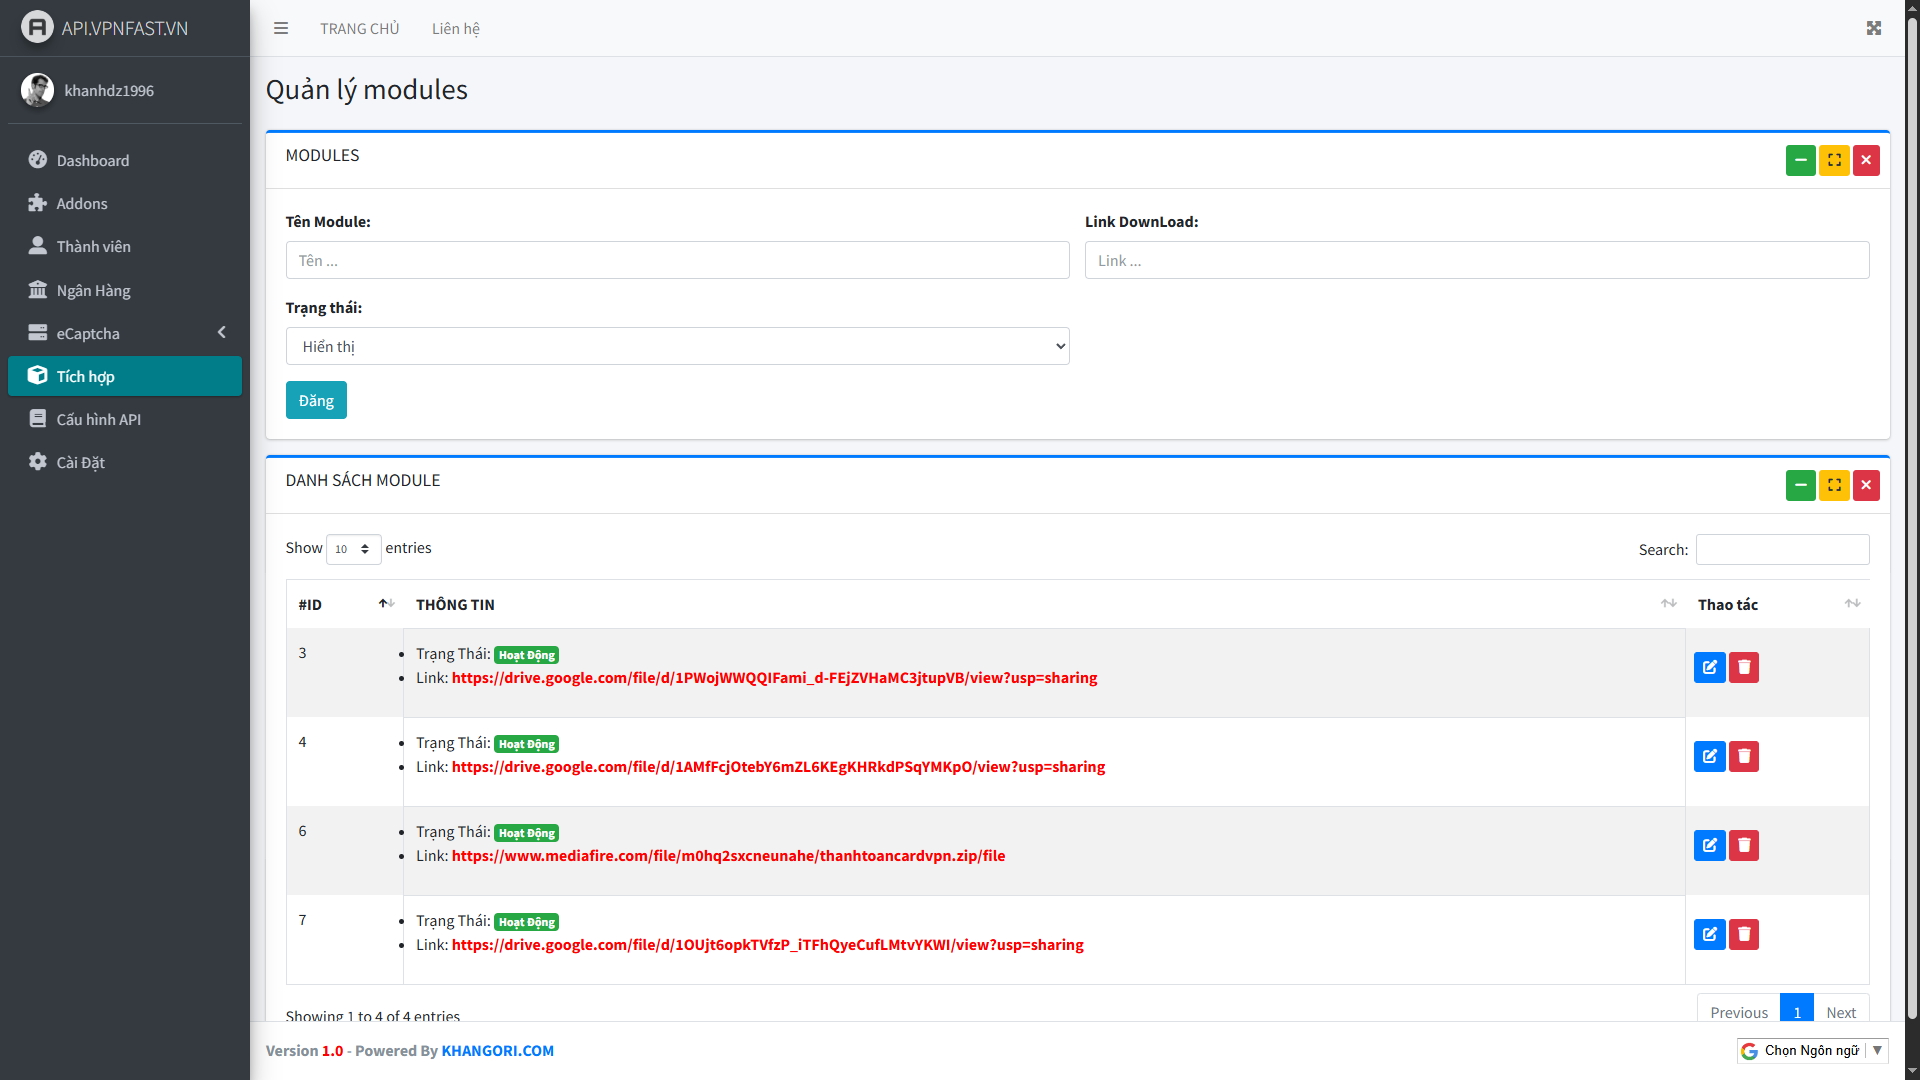Screen dimensions: 1920x1080
Task: Click the fullscreen icon in top navbar
Action: click(x=1874, y=28)
